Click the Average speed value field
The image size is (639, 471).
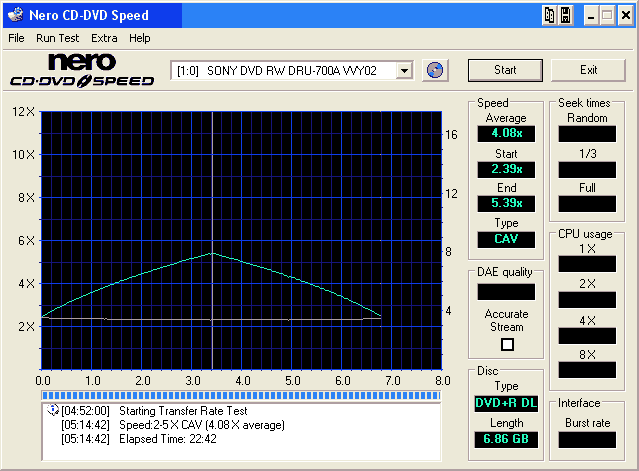506,133
